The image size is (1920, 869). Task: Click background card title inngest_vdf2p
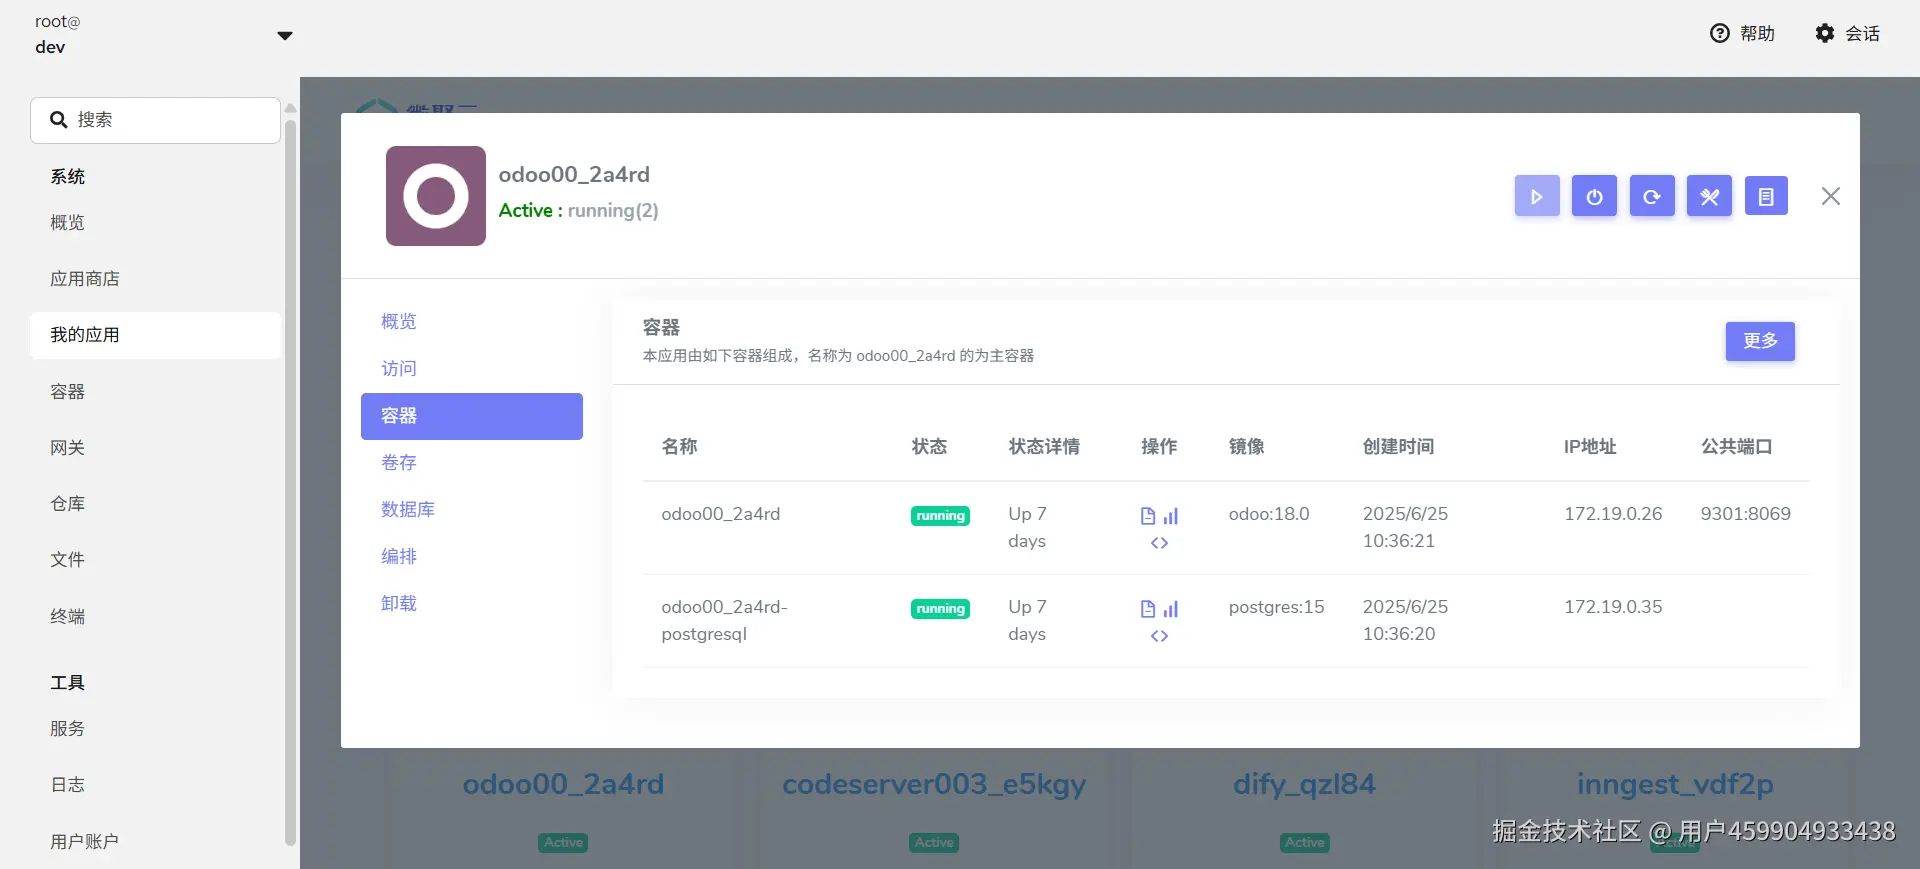[x=1675, y=784]
